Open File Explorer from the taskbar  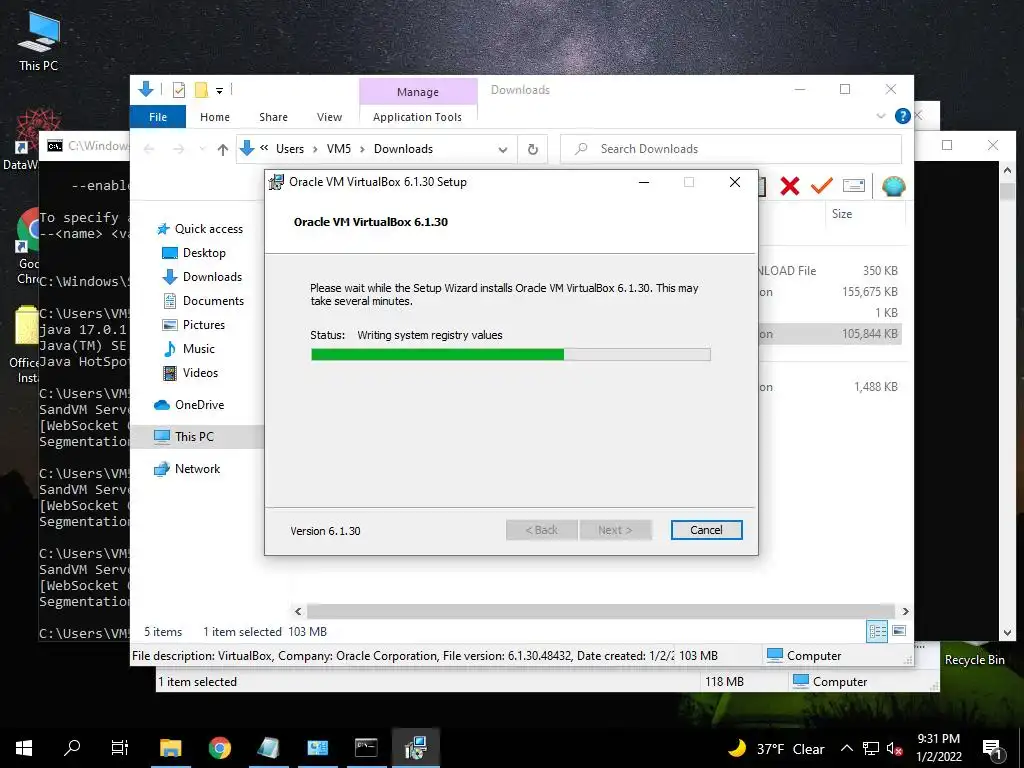[170, 748]
